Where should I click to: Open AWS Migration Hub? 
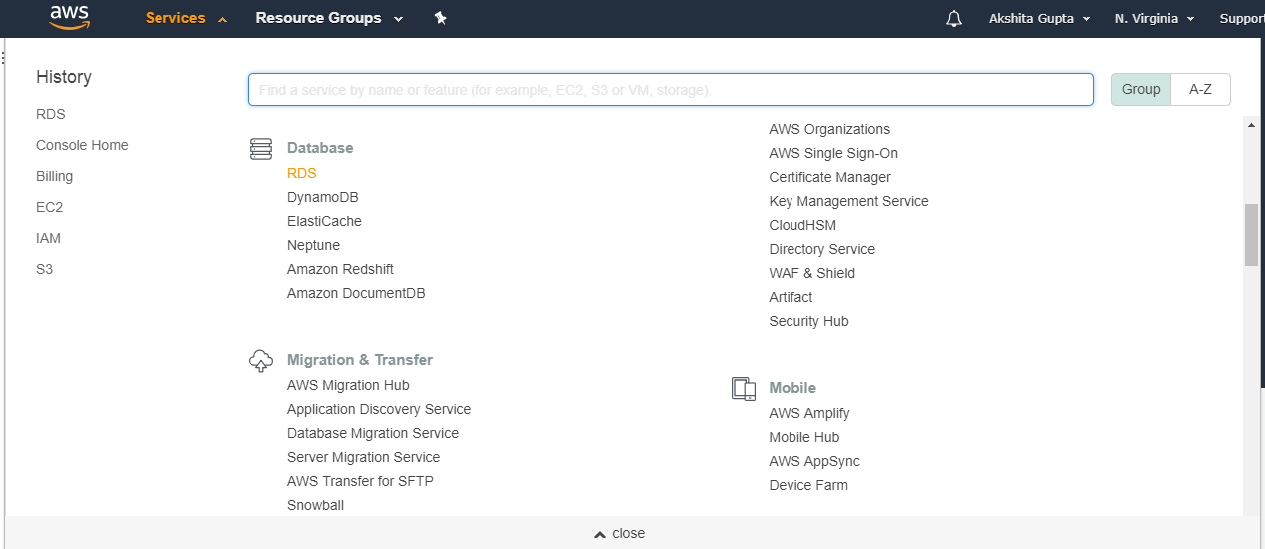point(348,385)
